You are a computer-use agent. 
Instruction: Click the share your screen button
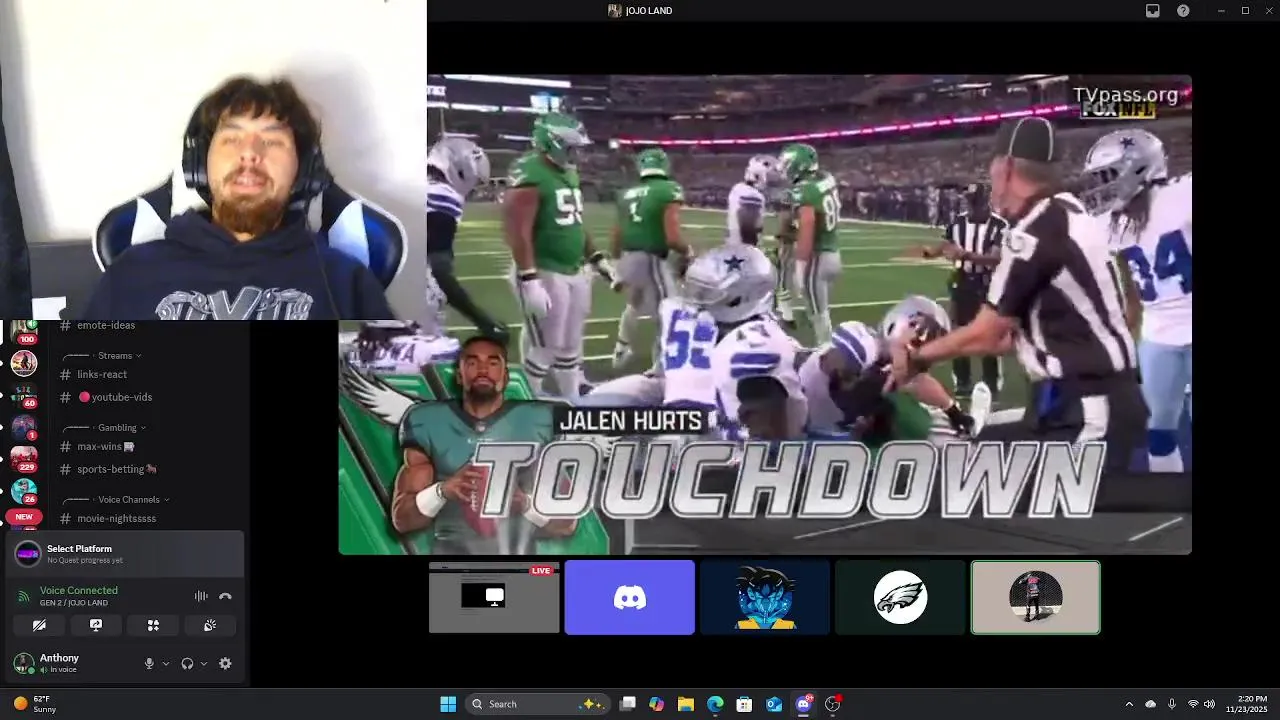(96, 625)
